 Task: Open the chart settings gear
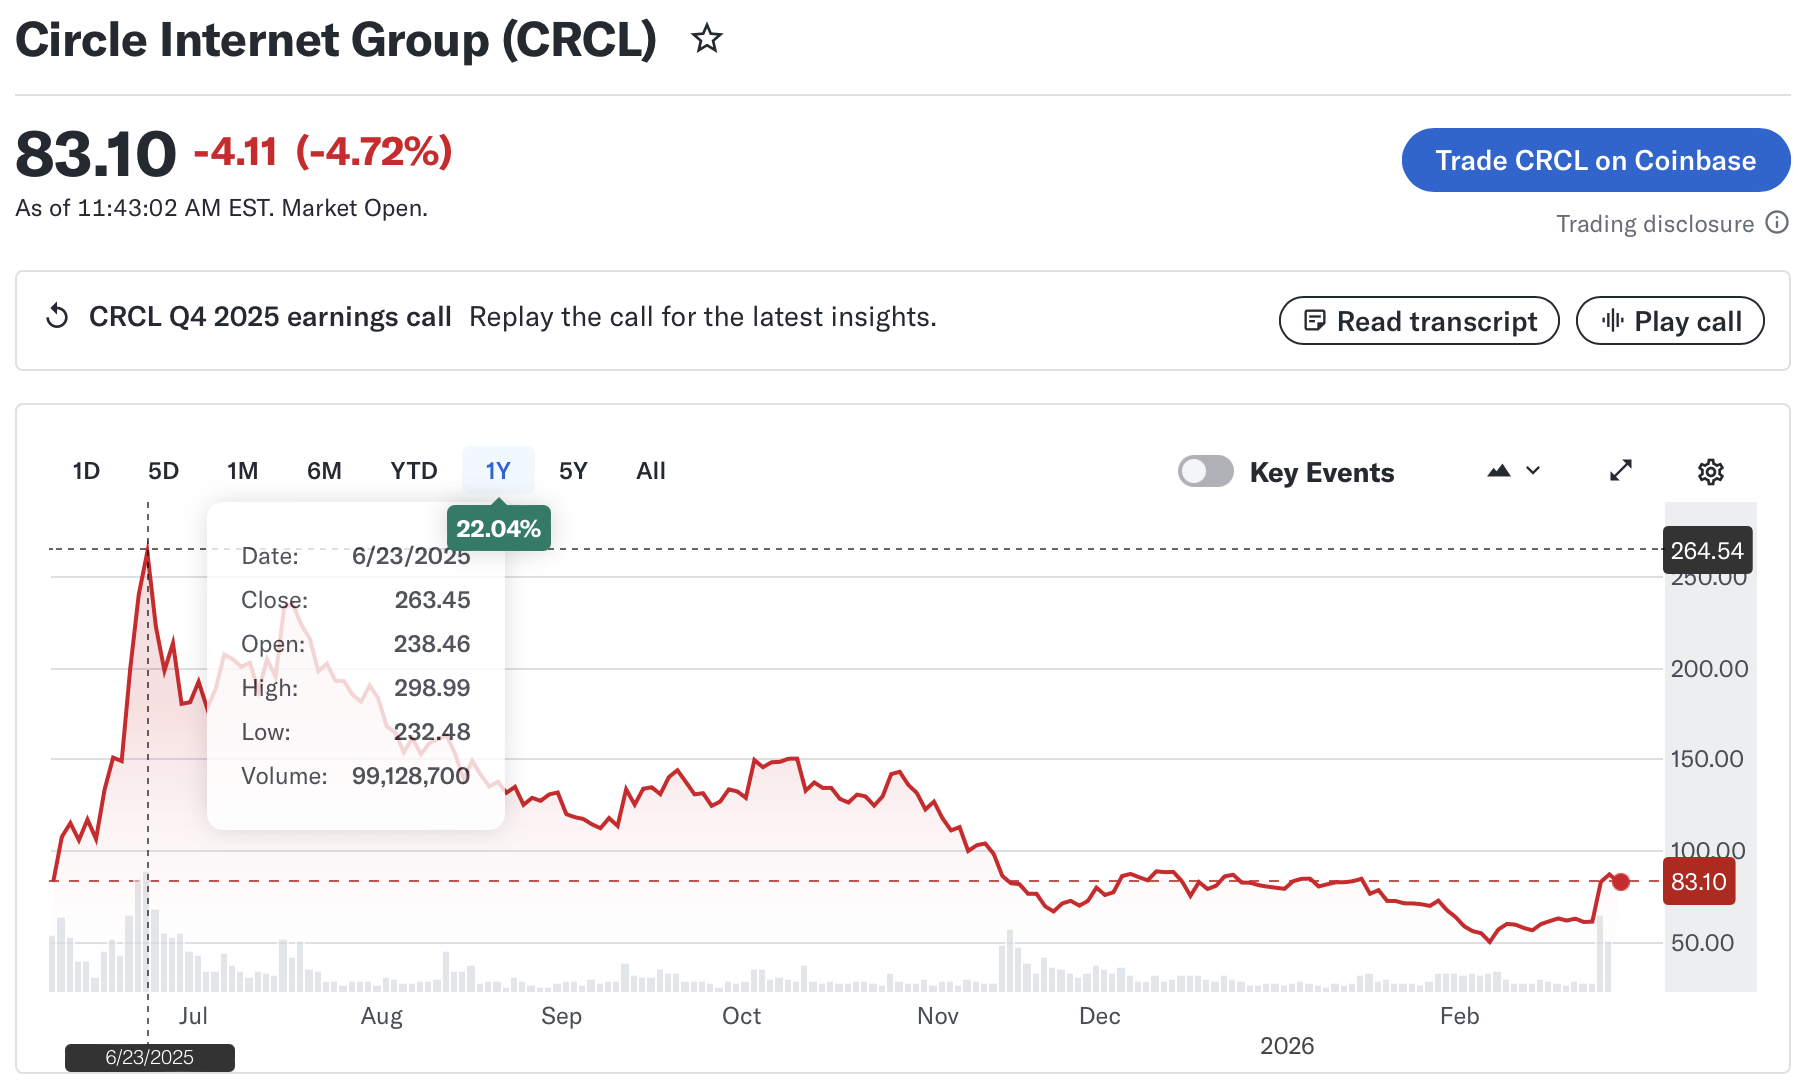[x=1711, y=471]
